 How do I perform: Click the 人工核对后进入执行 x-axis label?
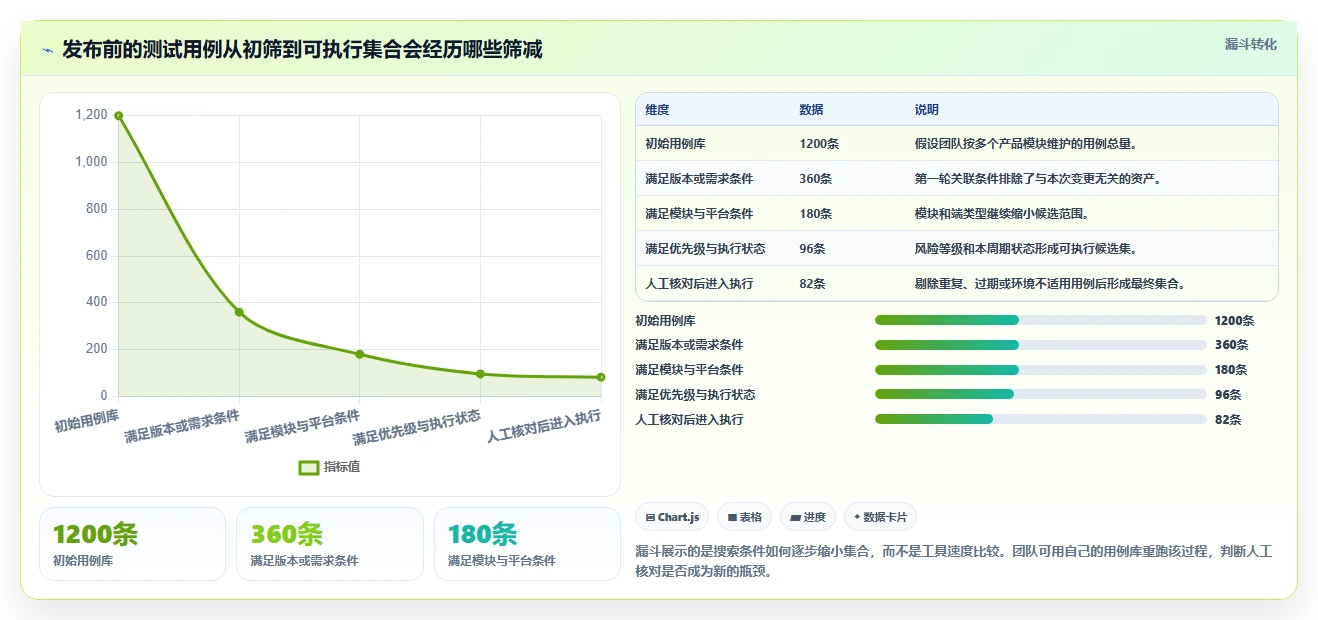coord(544,427)
